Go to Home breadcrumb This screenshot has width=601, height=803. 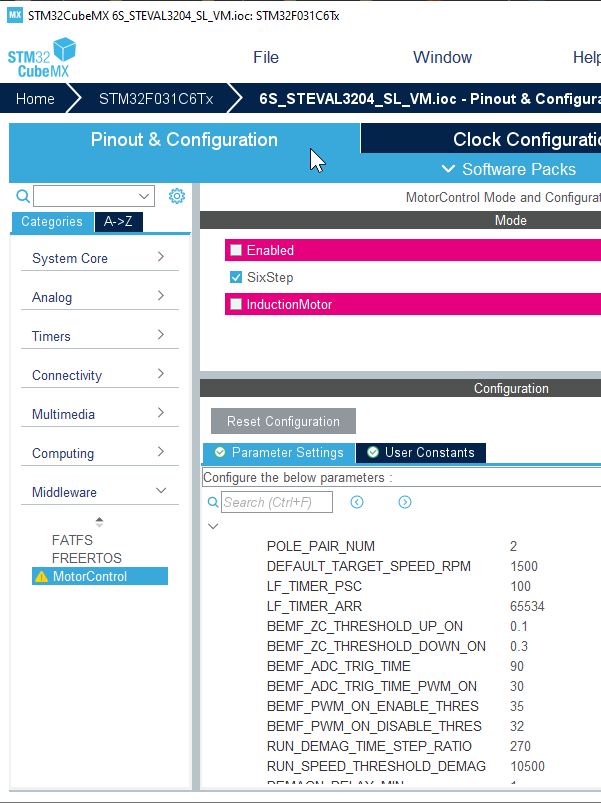click(35, 98)
